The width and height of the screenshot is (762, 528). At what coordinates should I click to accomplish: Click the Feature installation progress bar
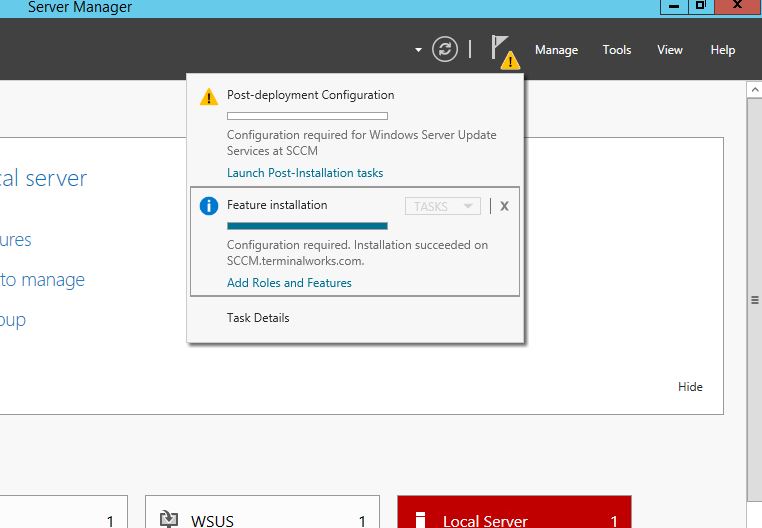click(307, 226)
